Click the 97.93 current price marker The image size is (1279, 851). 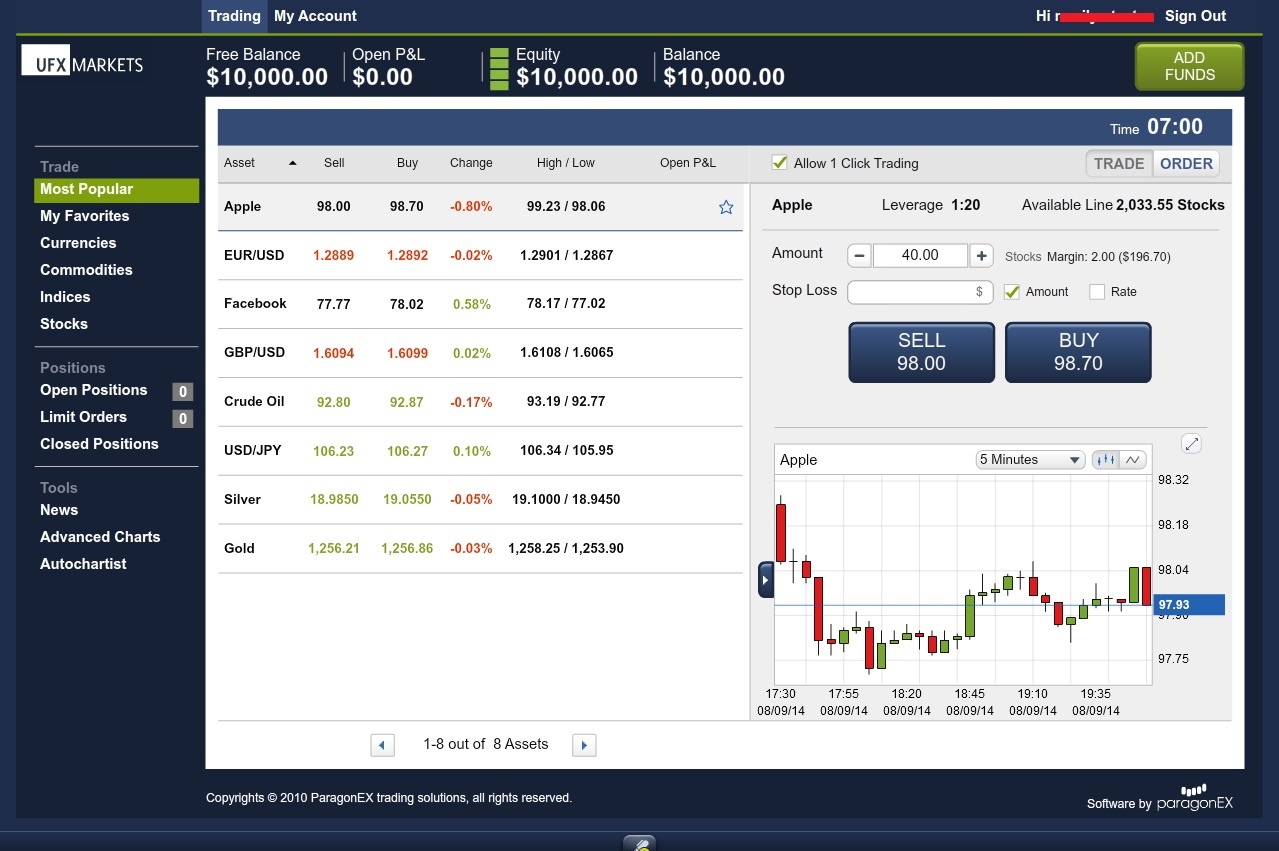point(1189,605)
